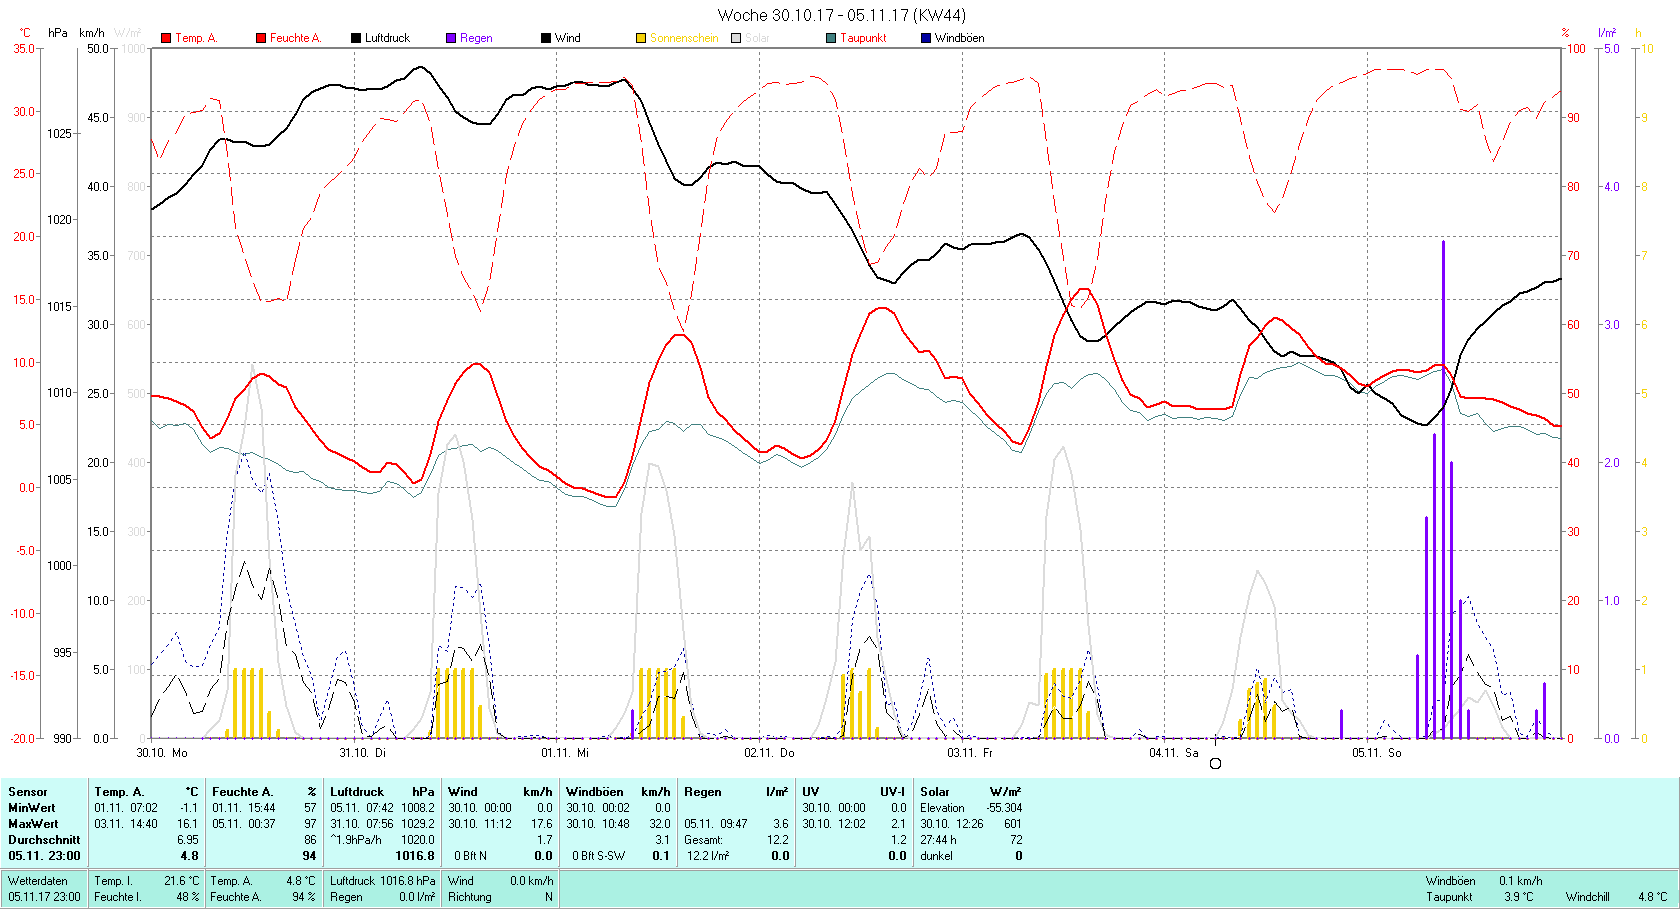The height and width of the screenshot is (909, 1680).
Task: Select the Windböen legend label
Action: pos(959,38)
